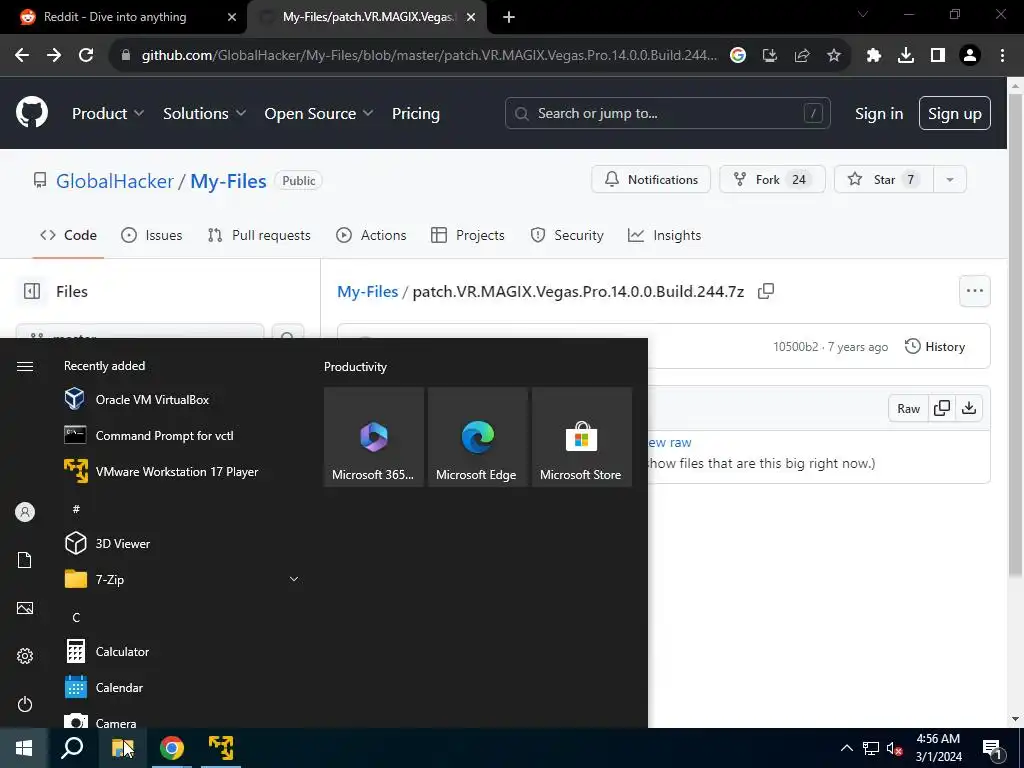The image size is (1024, 768).
Task: Download the raw file icon
Action: [969, 408]
